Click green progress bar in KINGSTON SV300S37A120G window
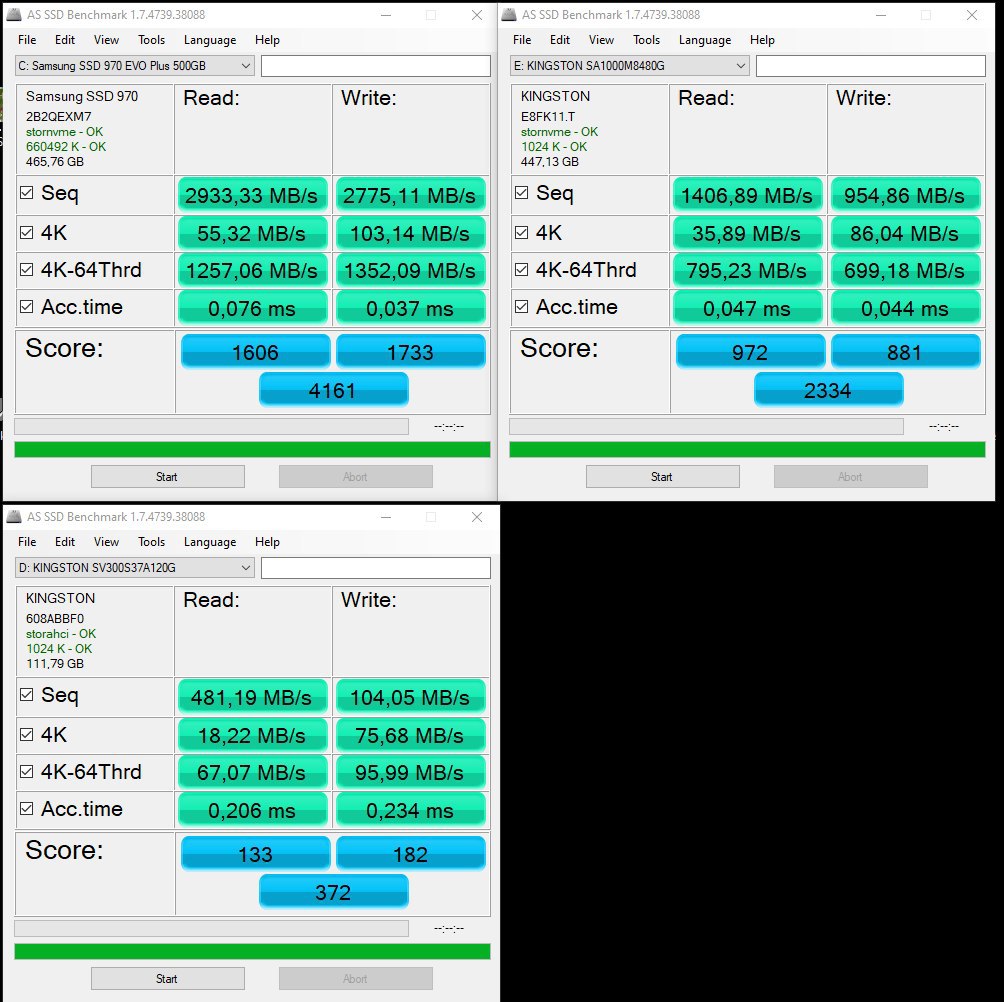 click(252, 951)
